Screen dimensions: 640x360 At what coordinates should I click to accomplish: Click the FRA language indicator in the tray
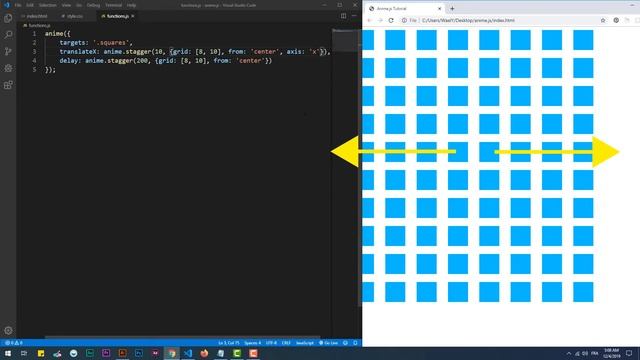point(595,353)
